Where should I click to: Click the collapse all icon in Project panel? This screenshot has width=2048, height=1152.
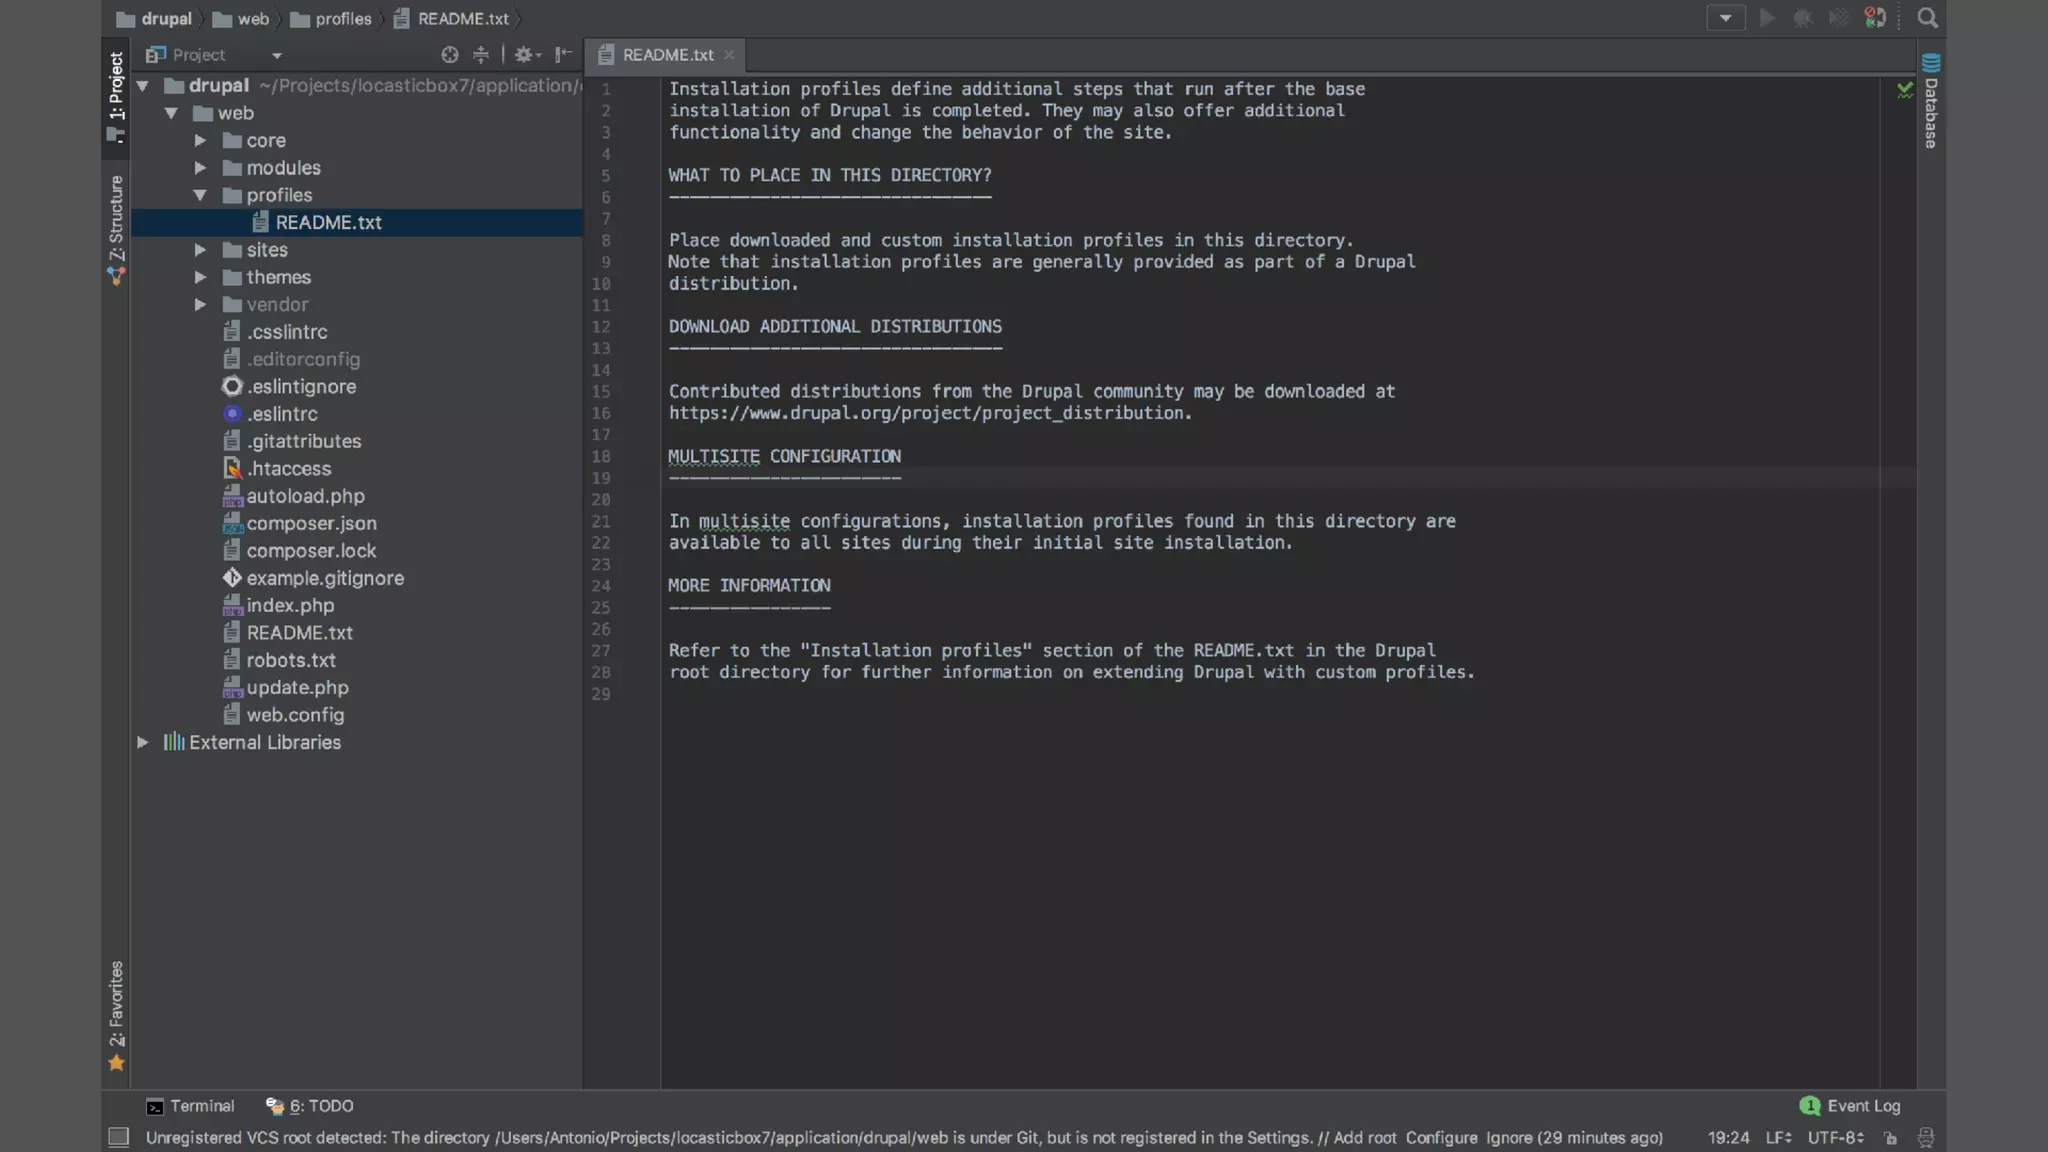(x=481, y=55)
